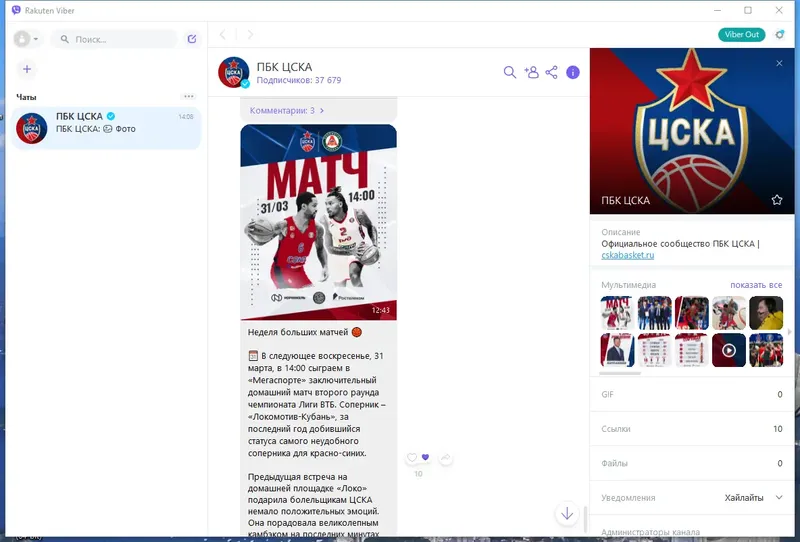Click the ПБК ЦСКА channel avatar in header
Image resolution: width=800 pixels, height=542 pixels.
[x=234, y=72]
